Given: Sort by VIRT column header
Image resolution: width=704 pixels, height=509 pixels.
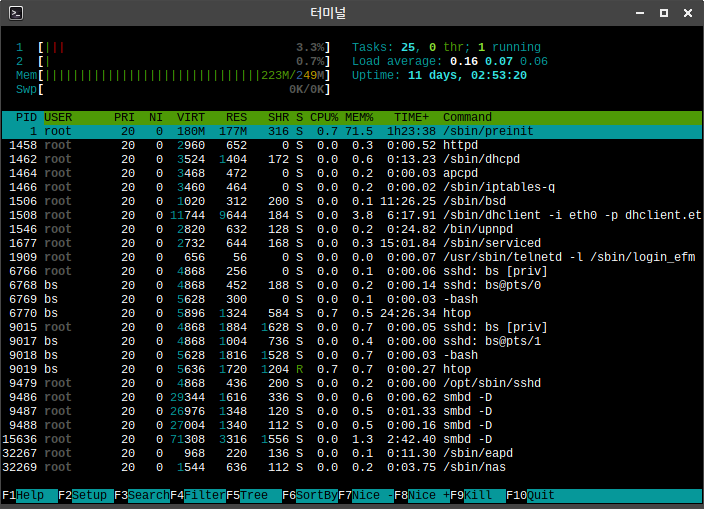Looking at the screenshot, I should pos(191,118).
